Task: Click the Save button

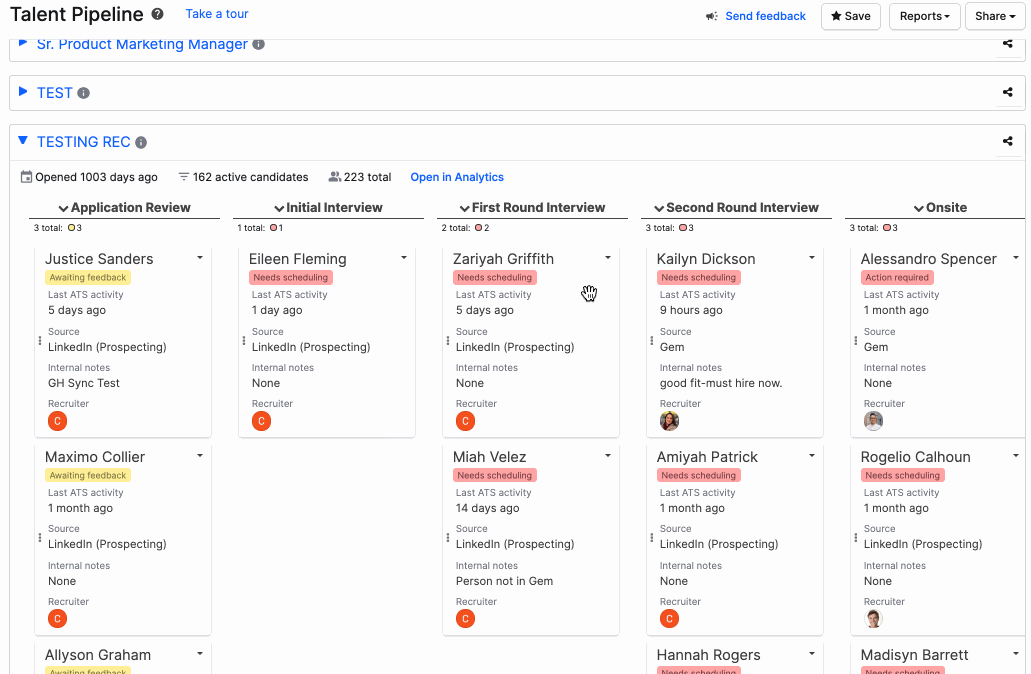Action: (x=850, y=16)
